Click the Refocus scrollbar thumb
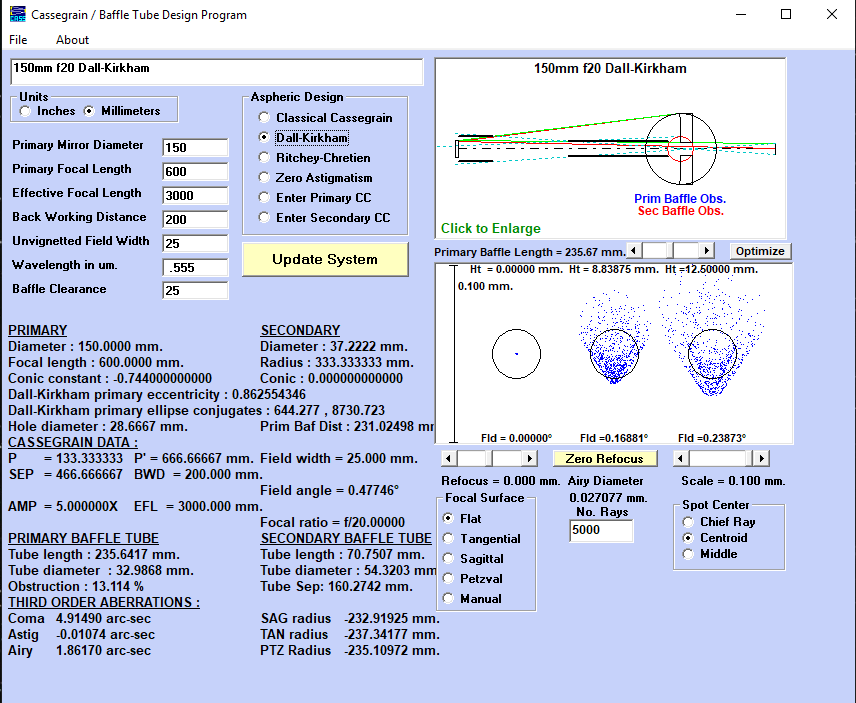This screenshot has width=856, height=703. point(491,458)
